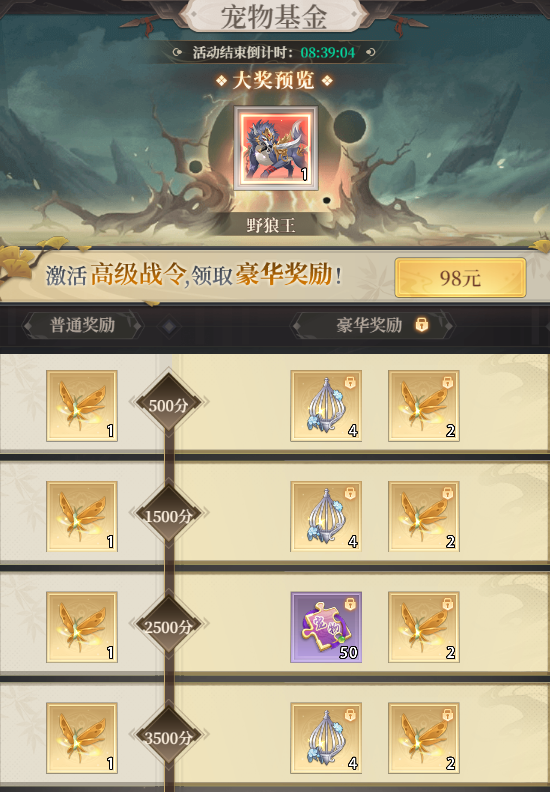Image resolution: width=550 pixels, height=792 pixels.
Task: Claim the free butterfly reward at 3500分
Action: click(82, 738)
